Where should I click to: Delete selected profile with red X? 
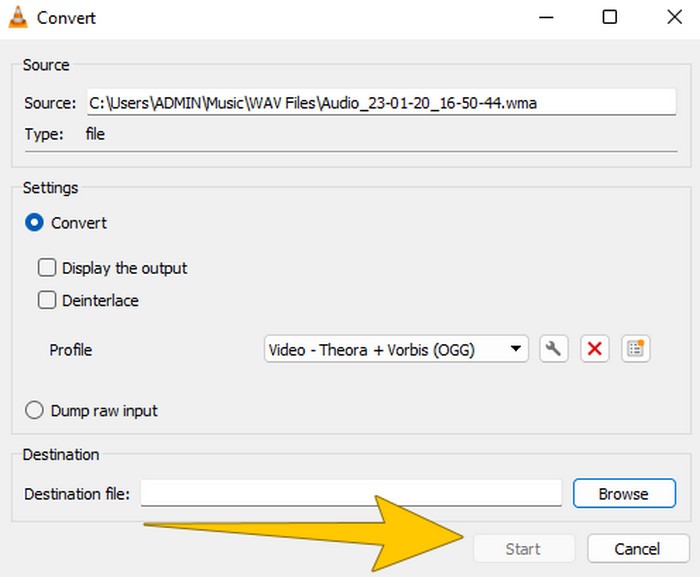(595, 349)
